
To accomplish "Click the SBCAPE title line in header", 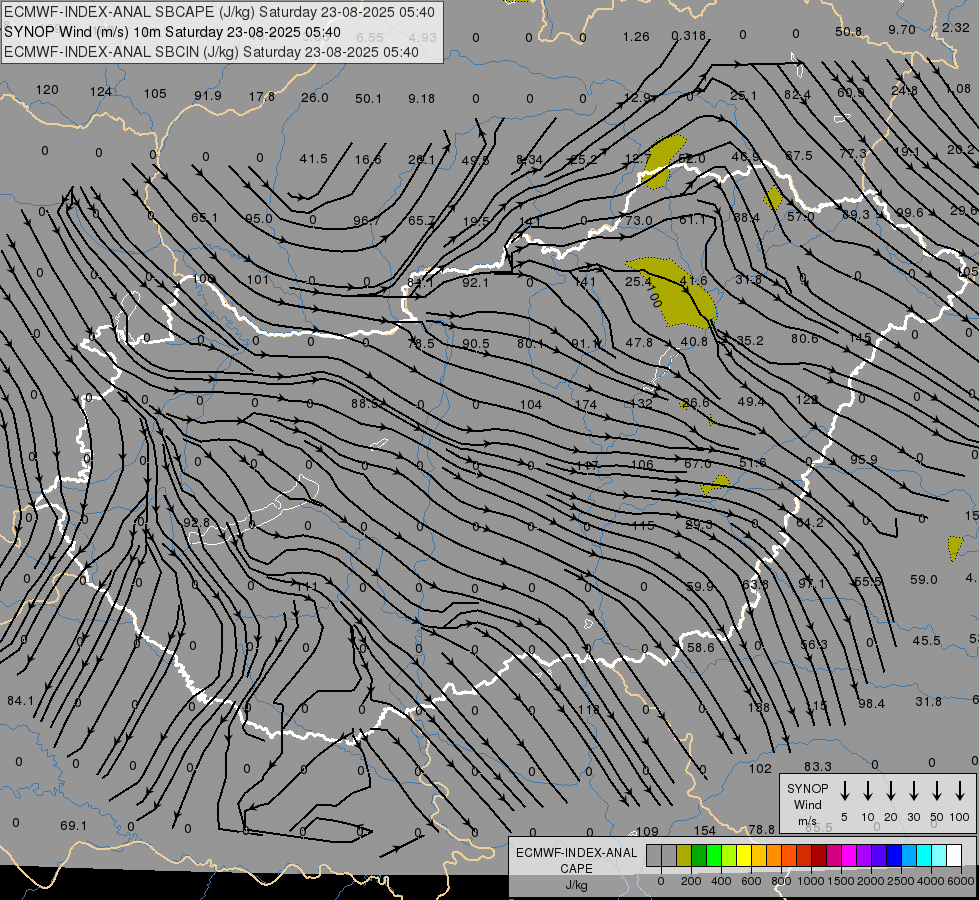I will (219, 12).
